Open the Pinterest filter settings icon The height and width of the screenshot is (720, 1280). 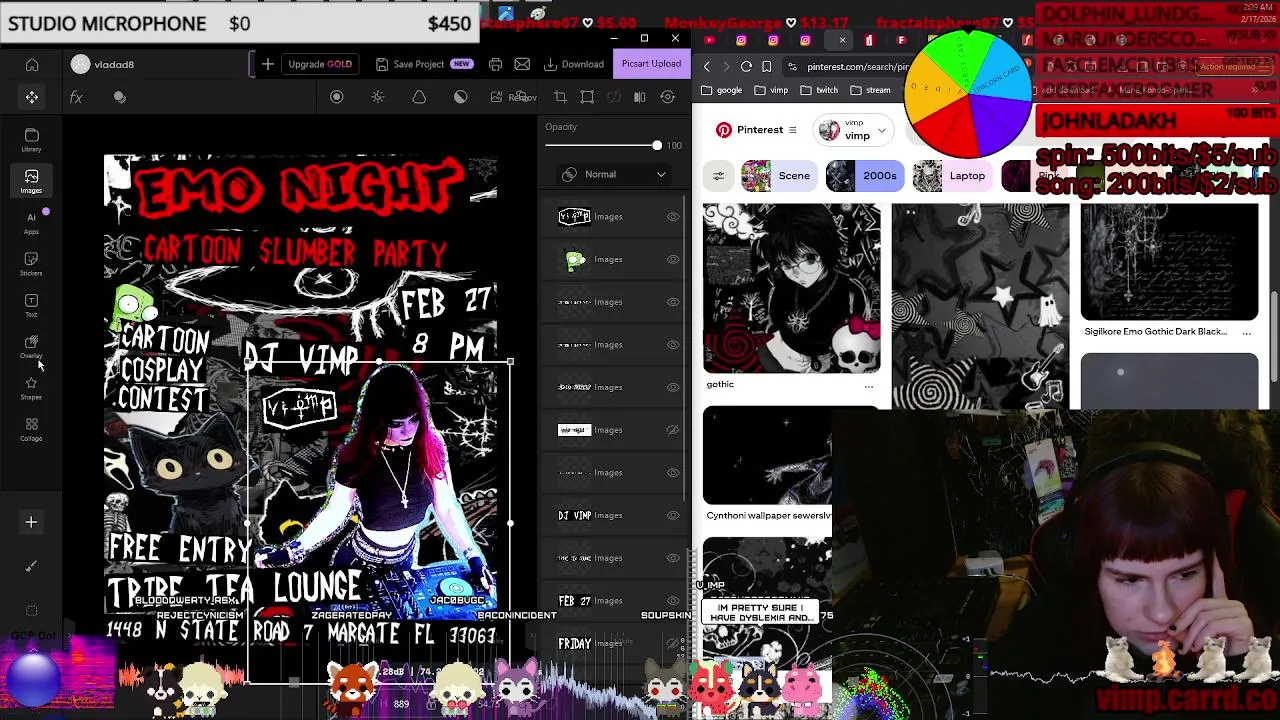pyautogui.click(x=718, y=176)
